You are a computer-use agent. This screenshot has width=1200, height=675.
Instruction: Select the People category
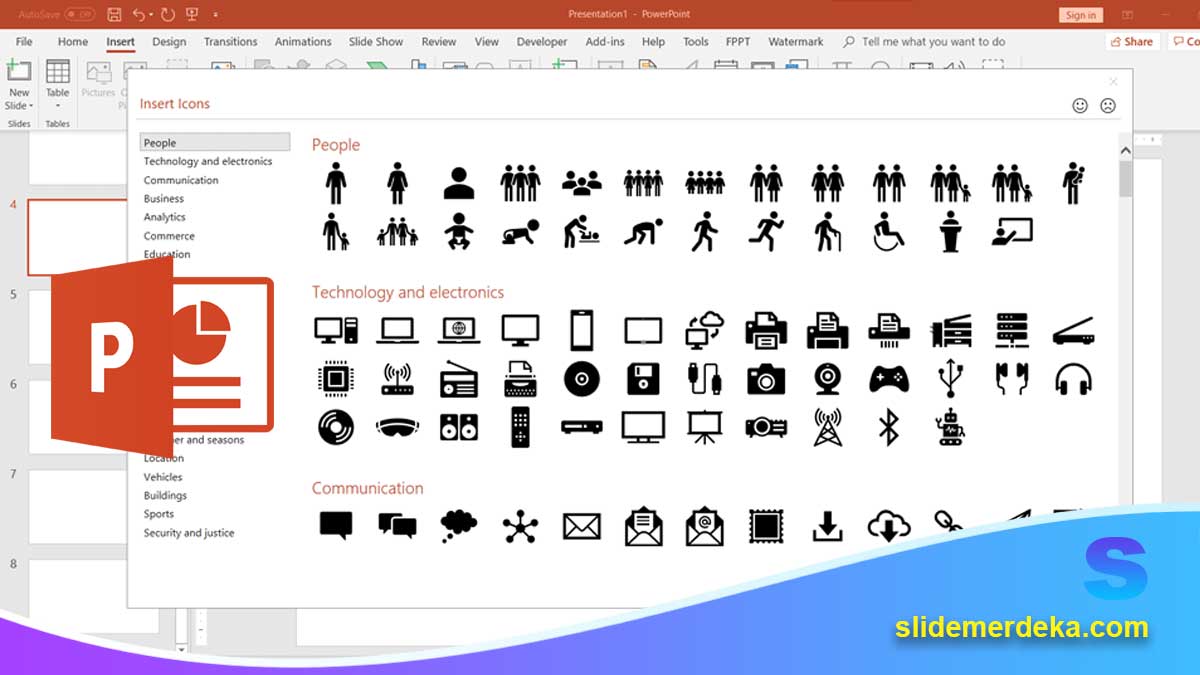(215, 143)
